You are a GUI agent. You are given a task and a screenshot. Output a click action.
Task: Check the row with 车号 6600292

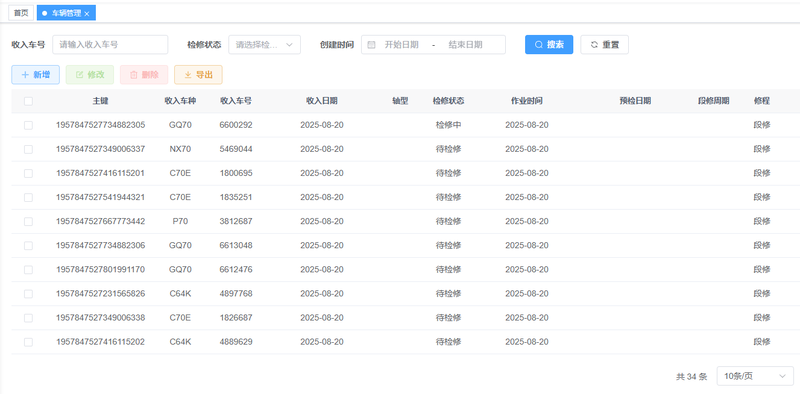(x=28, y=125)
